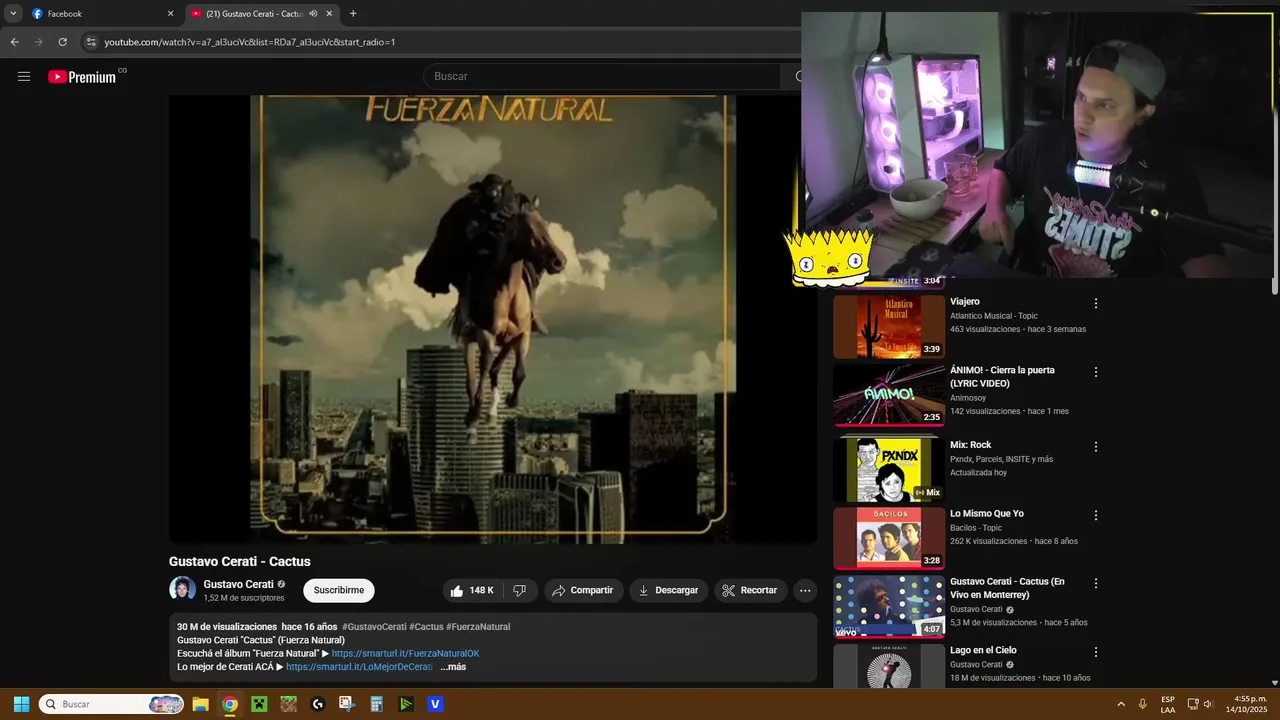Screen dimensions: 1280x720
Task: Open Google Chrome taskbar icon
Action: coord(229,704)
